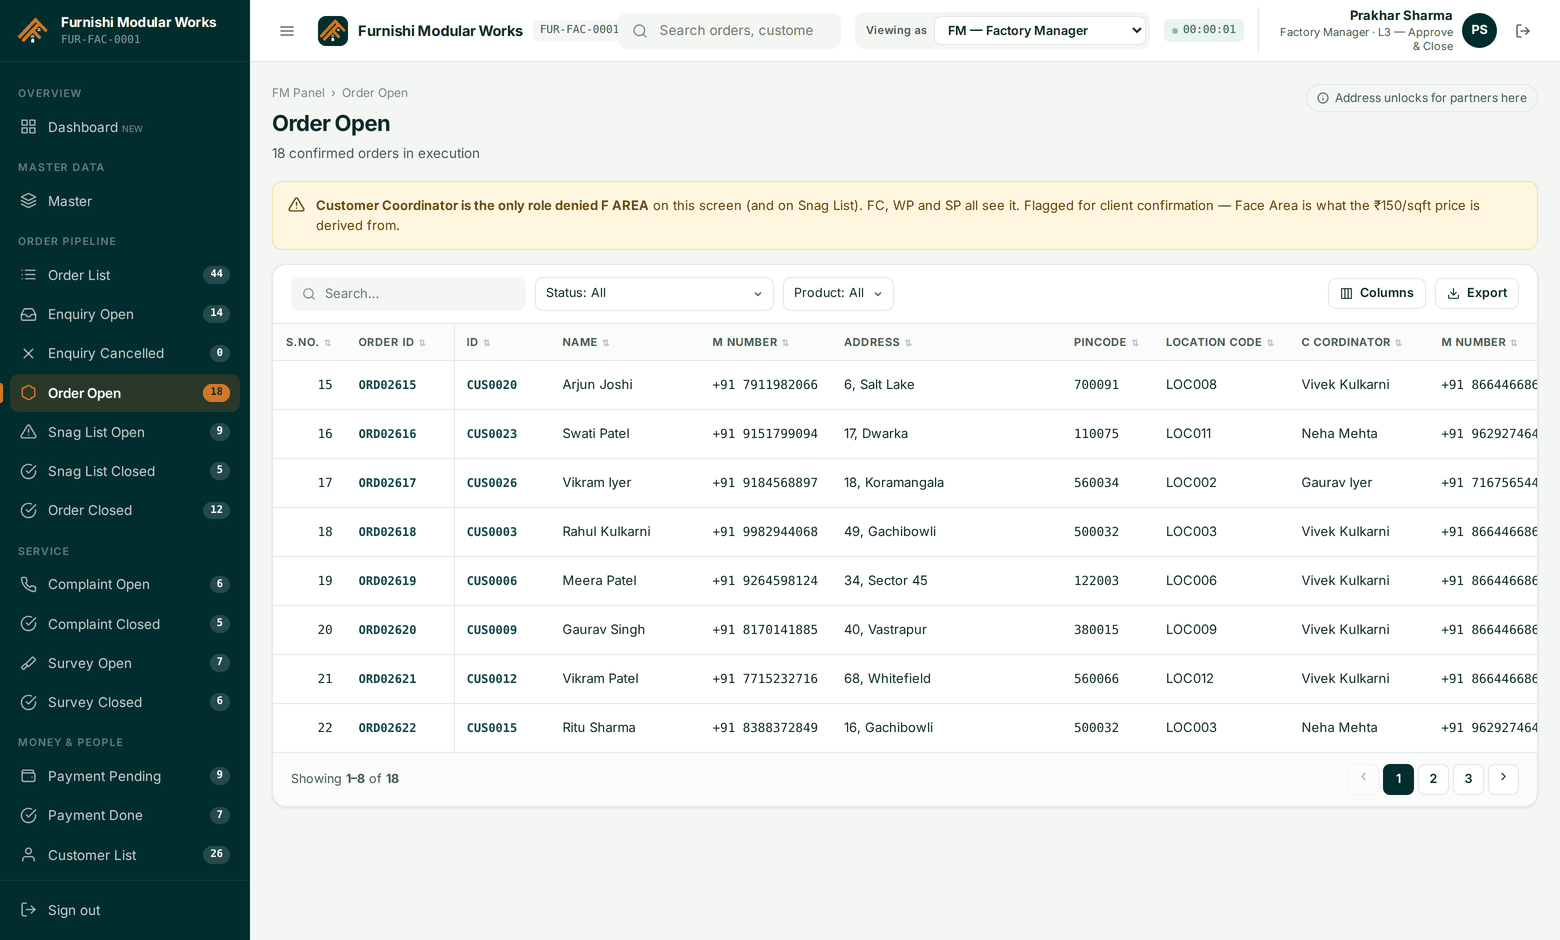Go to page 2
Image resolution: width=1560 pixels, height=940 pixels.
tap(1433, 779)
